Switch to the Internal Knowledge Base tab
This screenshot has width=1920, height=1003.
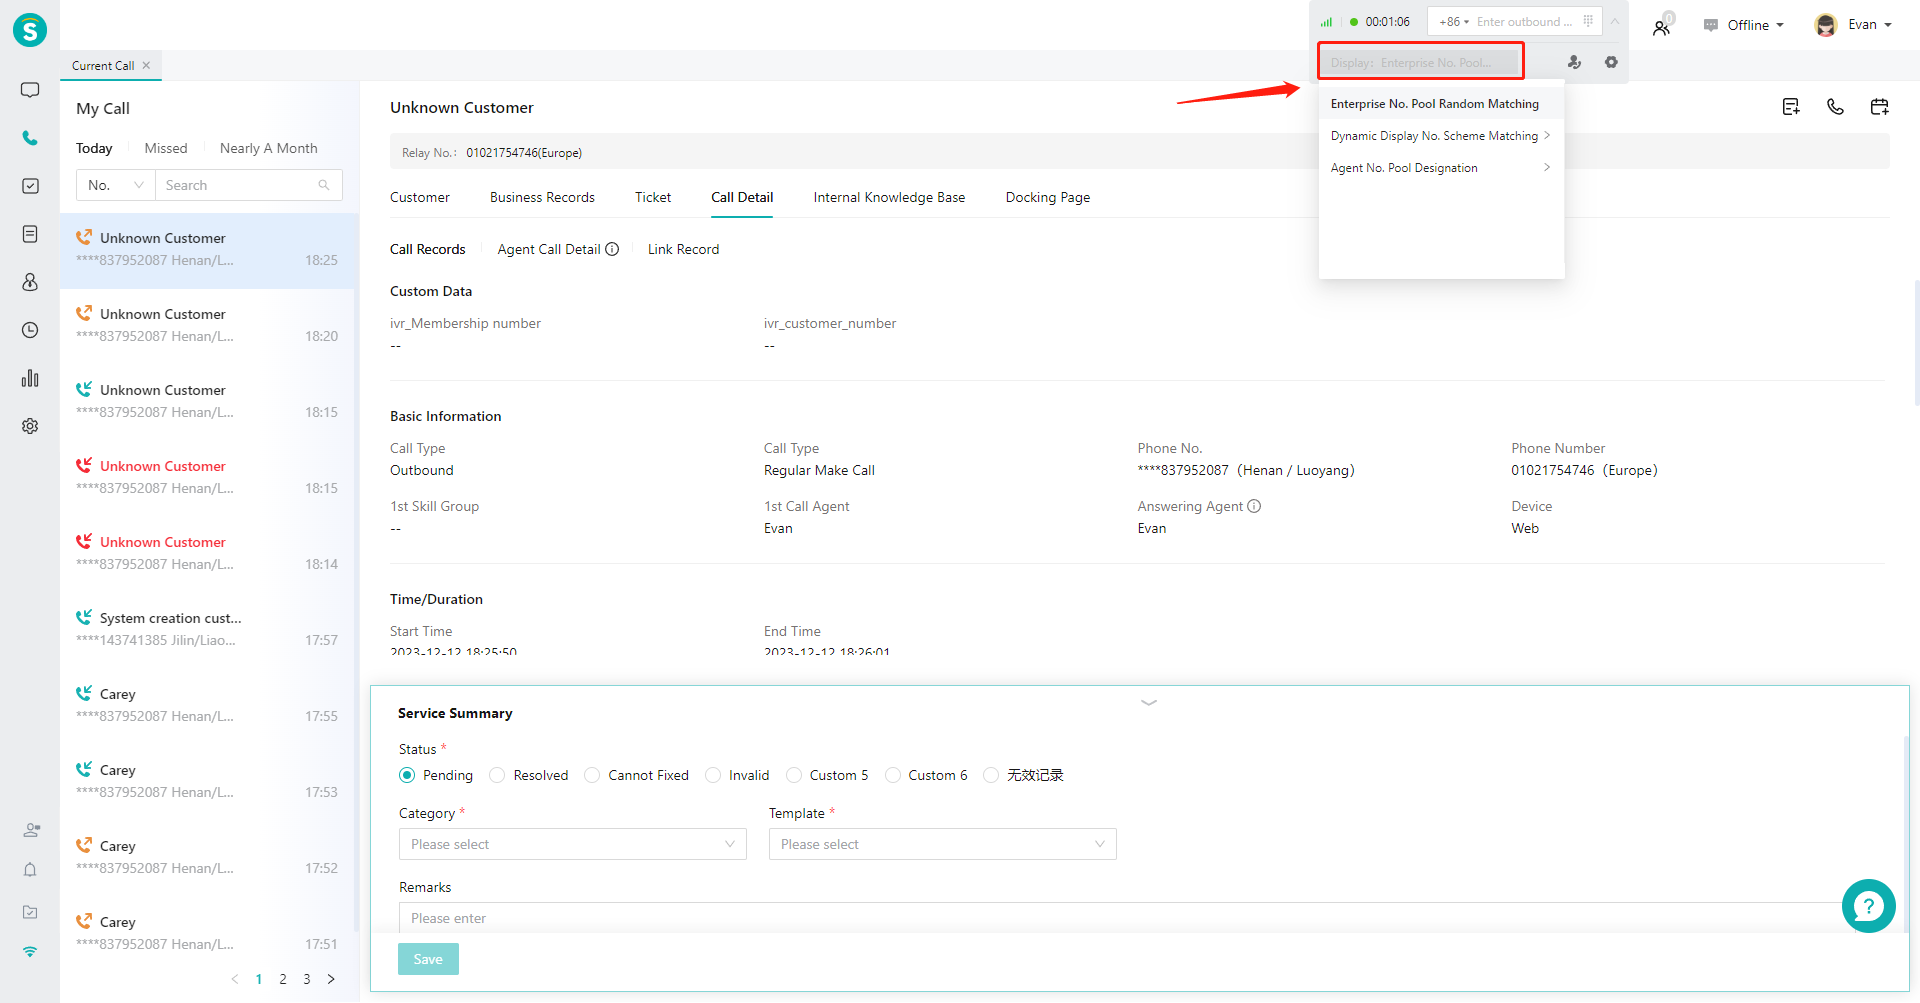[889, 197]
